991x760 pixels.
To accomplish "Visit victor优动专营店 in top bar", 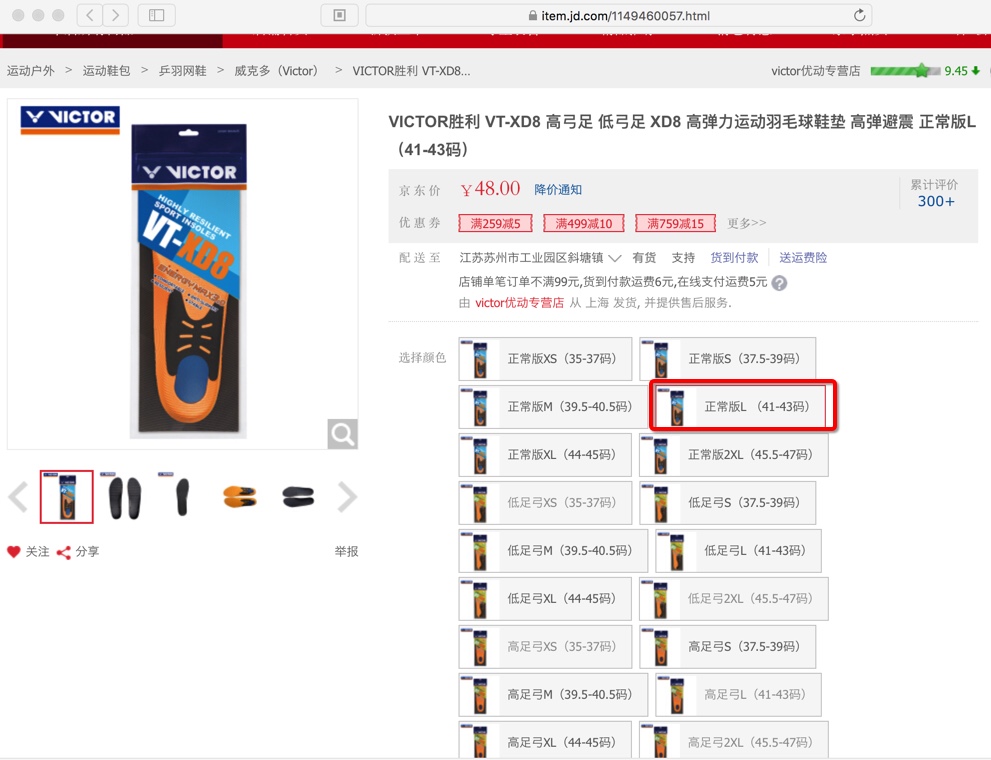I will click(815, 71).
